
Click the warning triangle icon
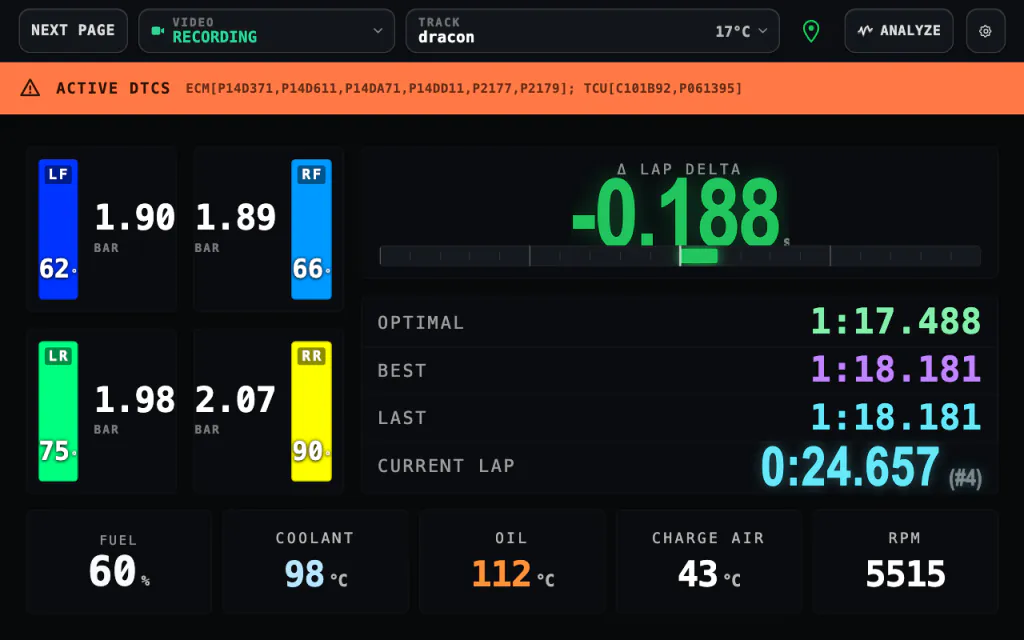(30, 88)
